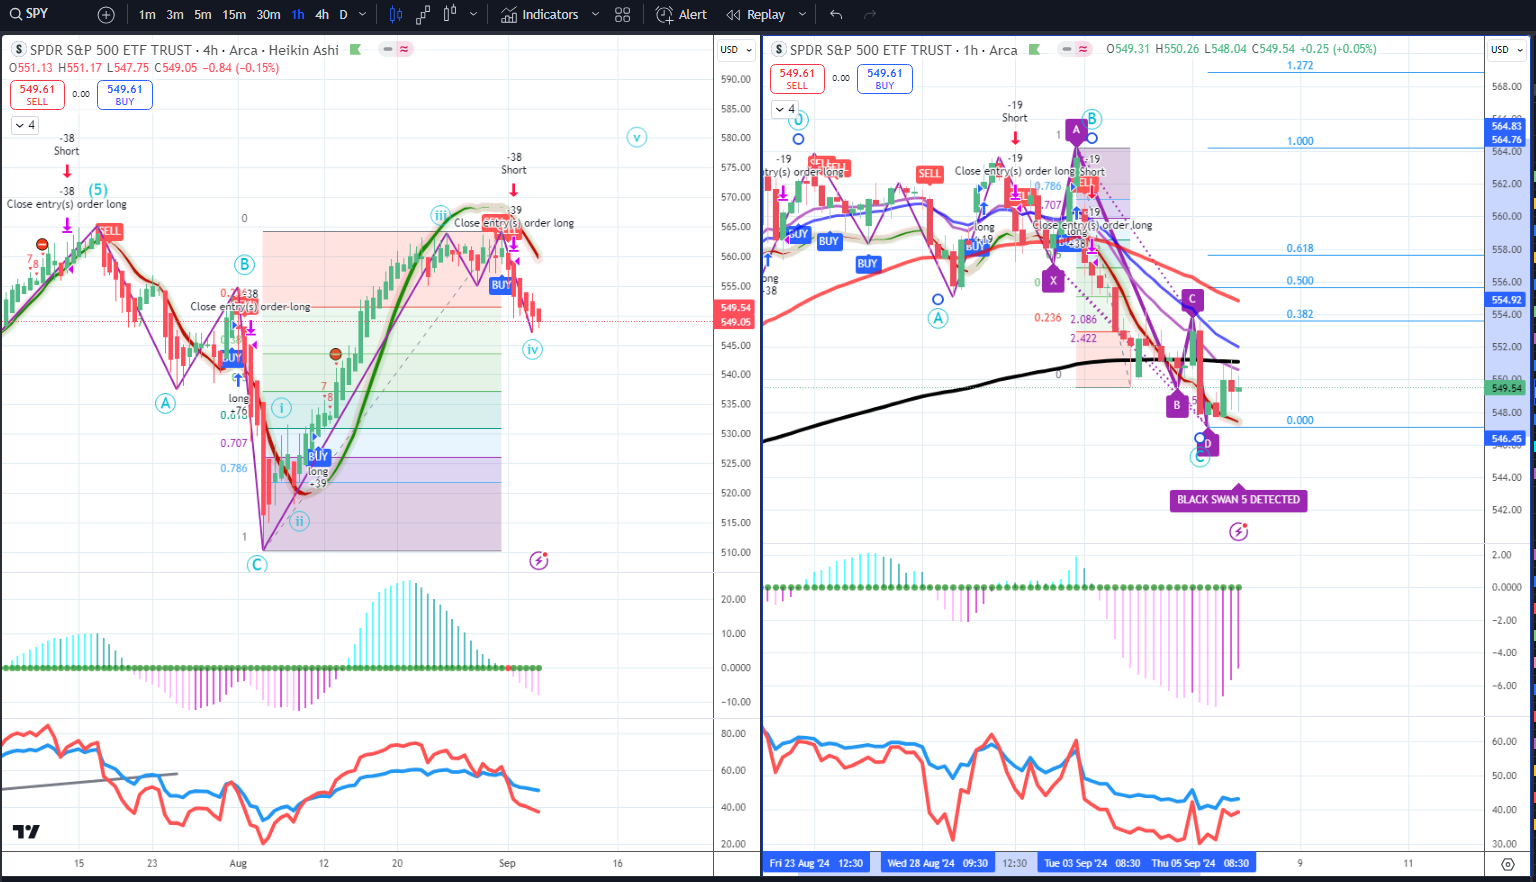Click the 0.618 Fibonacci level on 1h chart
The width and height of the screenshot is (1536, 882).
click(x=1300, y=249)
